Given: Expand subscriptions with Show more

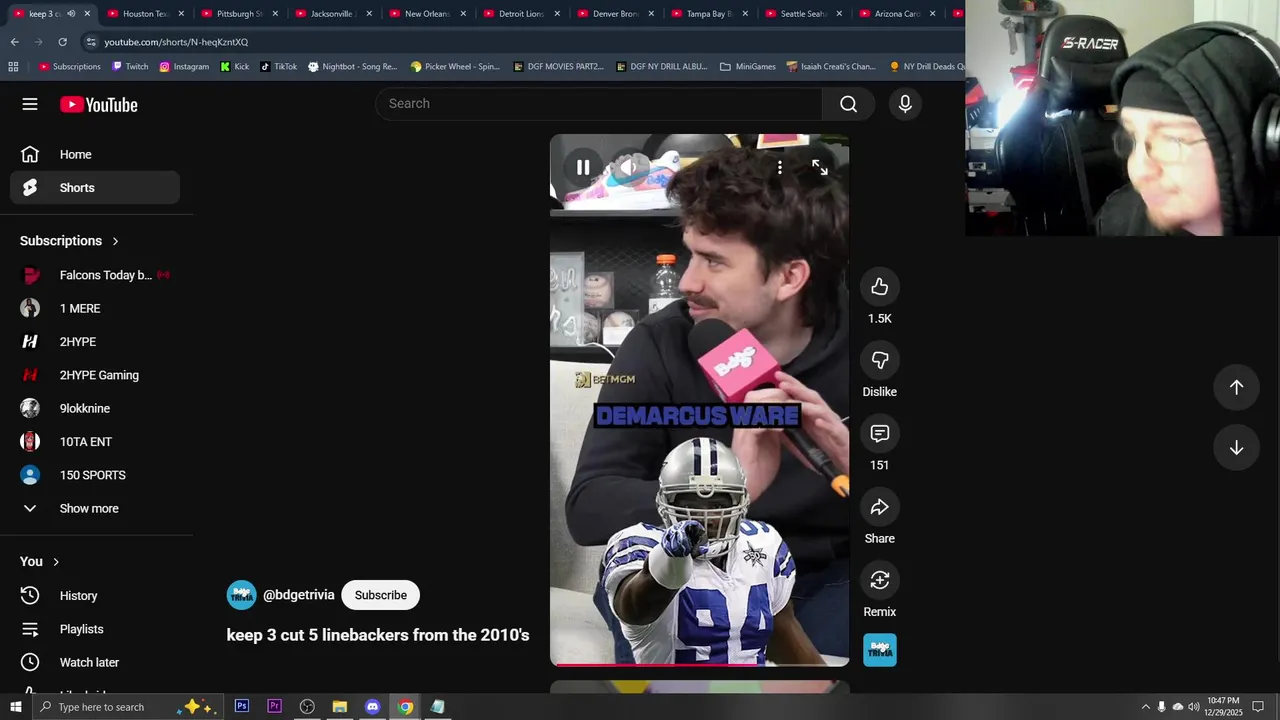Looking at the screenshot, I should [95, 508].
